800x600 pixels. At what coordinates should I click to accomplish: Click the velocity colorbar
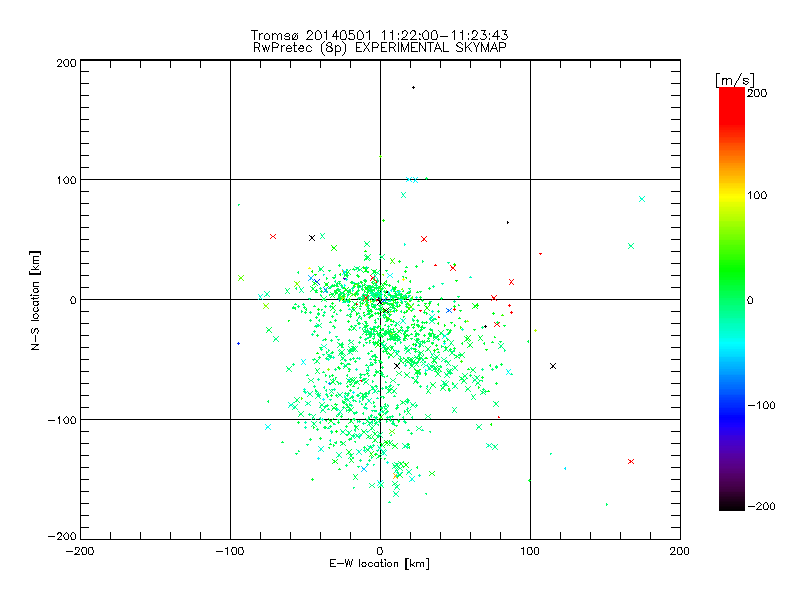732,298
